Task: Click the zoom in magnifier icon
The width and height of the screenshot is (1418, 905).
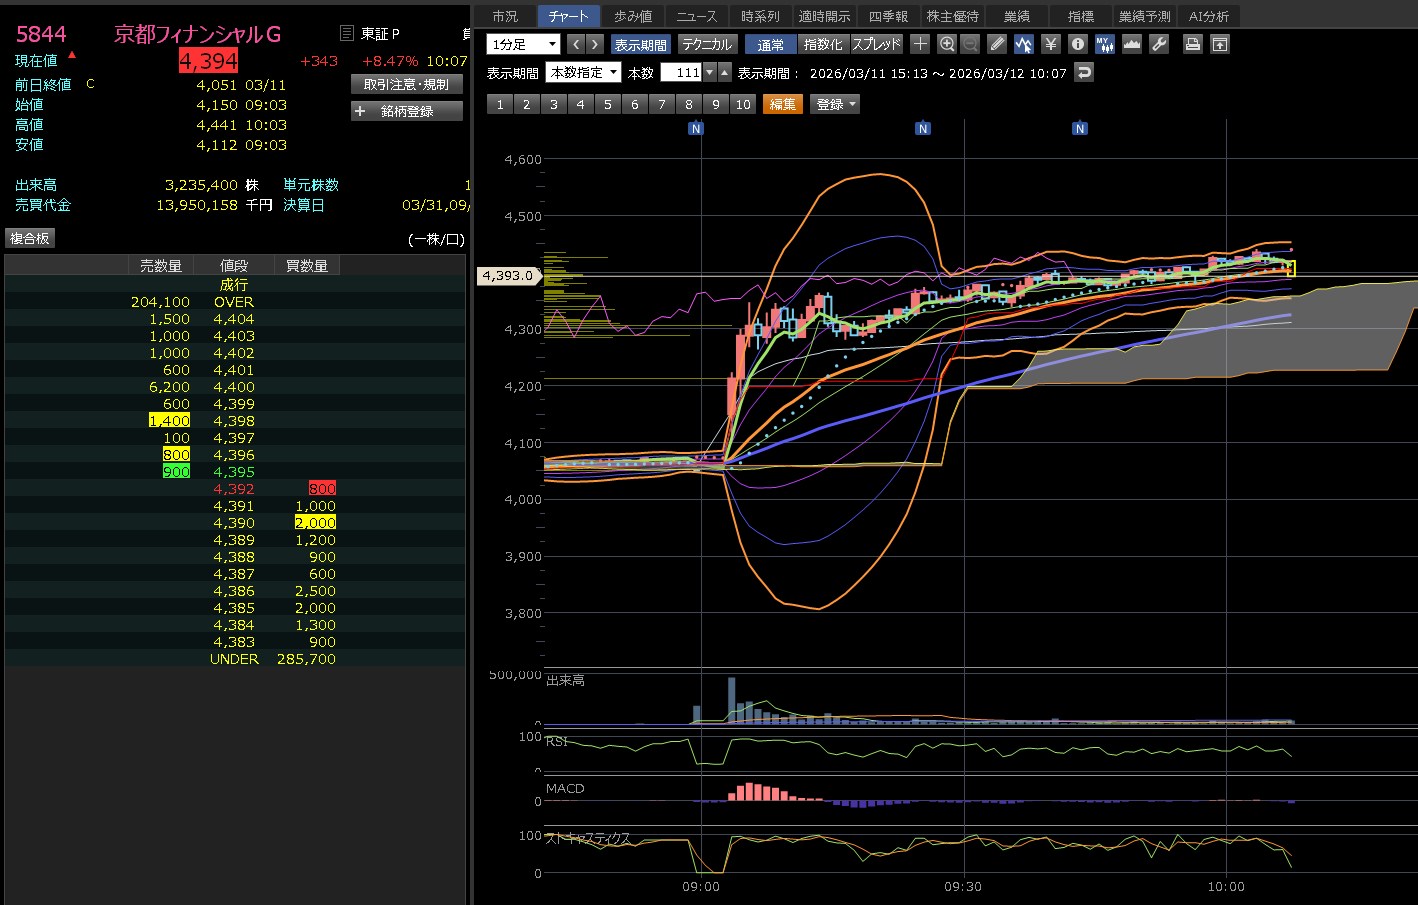Action: [x=947, y=44]
